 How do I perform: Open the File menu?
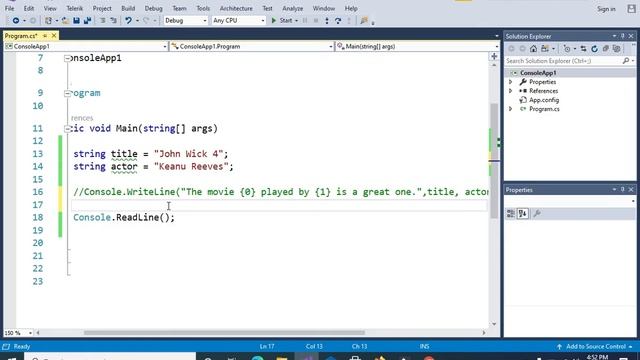[x=9, y=8]
